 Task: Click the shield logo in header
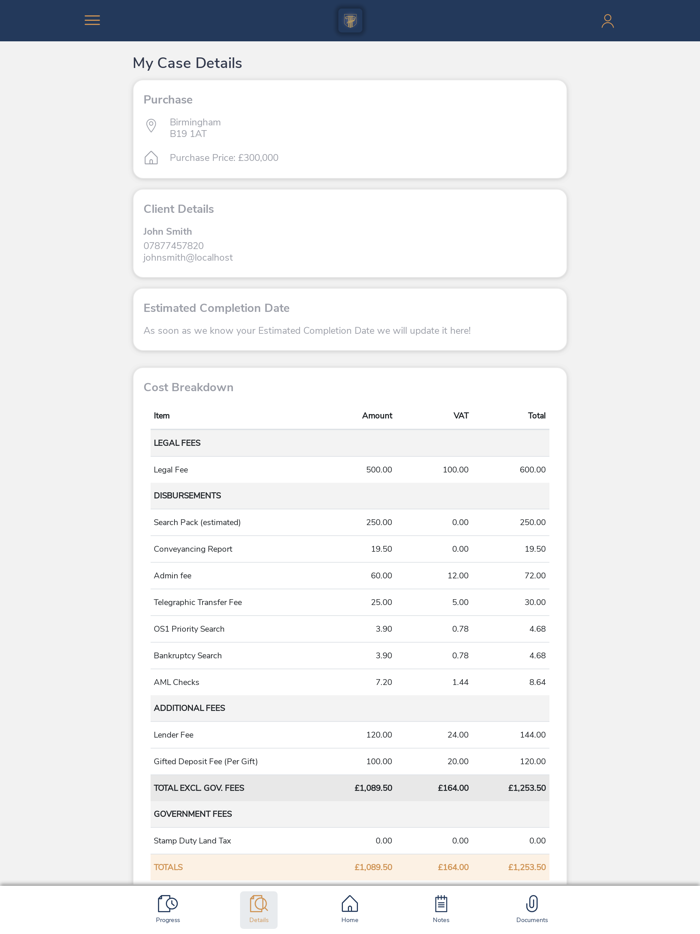[350, 20]
